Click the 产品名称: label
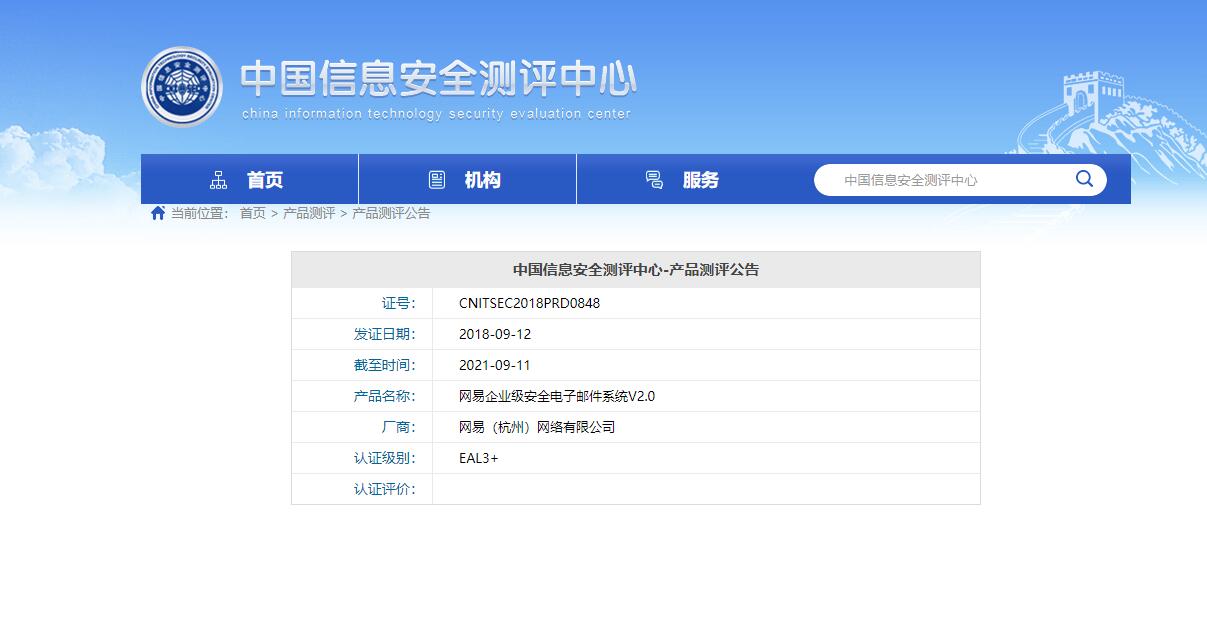Image resolution: width=1207 pixels, height=622 pixels. (x=384, y=396)
